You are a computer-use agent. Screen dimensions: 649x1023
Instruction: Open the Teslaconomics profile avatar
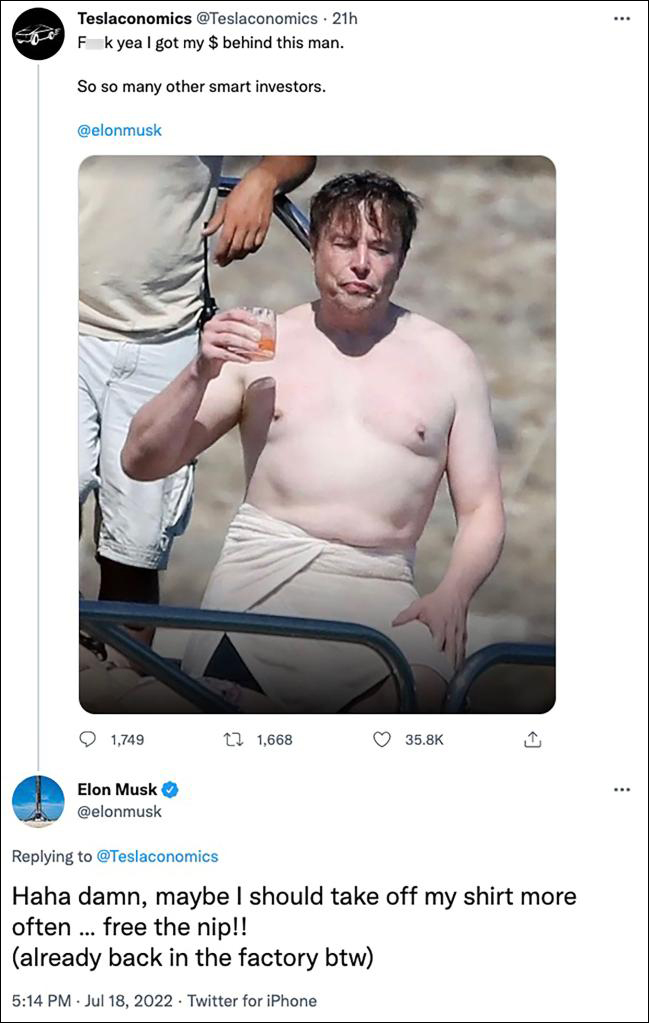(x=38, y=35)
